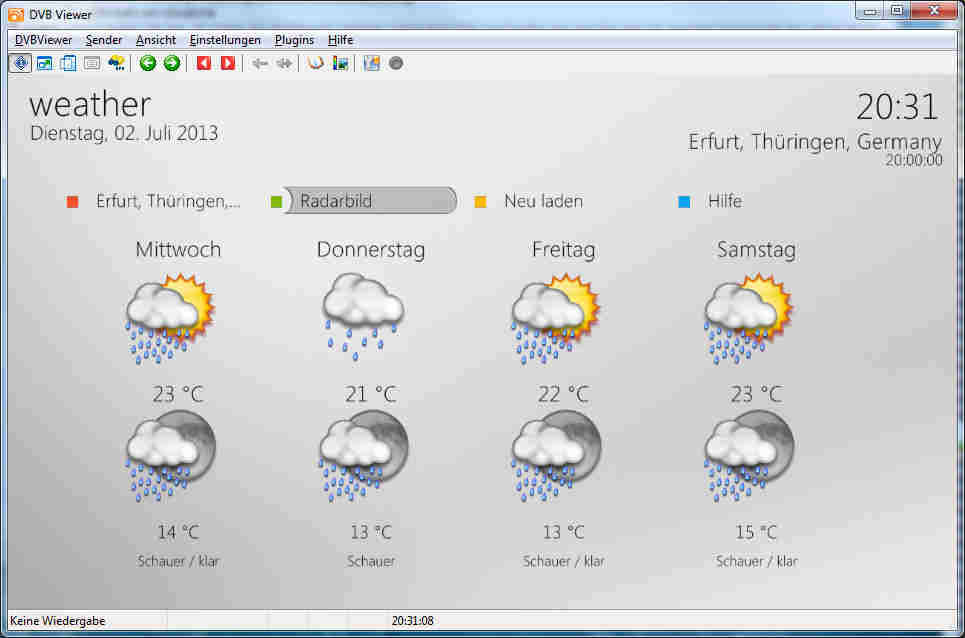965x638 pixels.
Task: Click the red right arrow toolbar button
Action: click(x=228, y=63)
